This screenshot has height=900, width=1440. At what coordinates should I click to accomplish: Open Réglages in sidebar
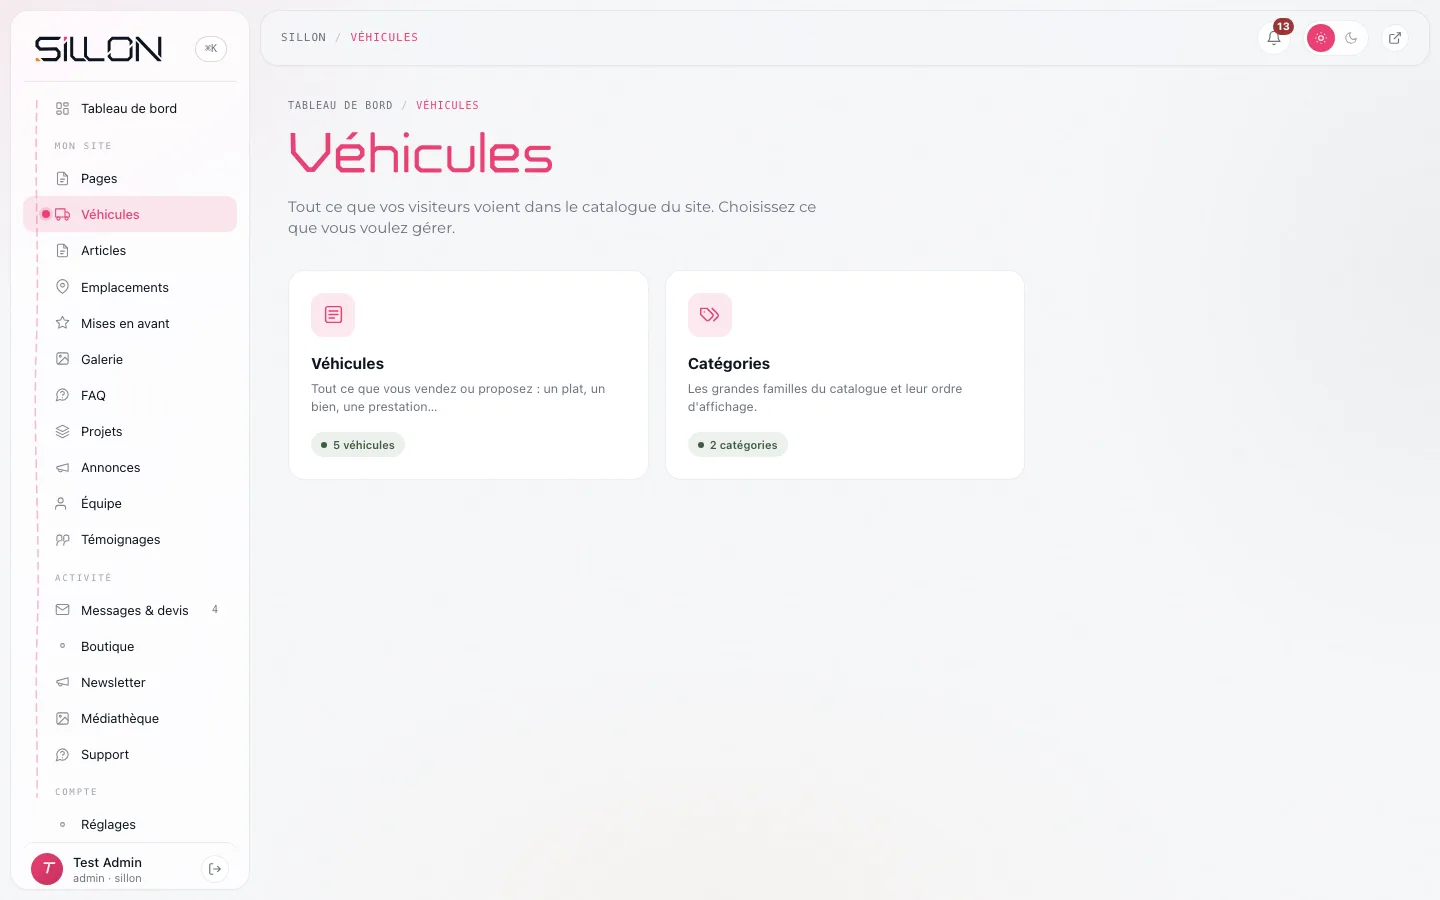(x=130, y=824)
